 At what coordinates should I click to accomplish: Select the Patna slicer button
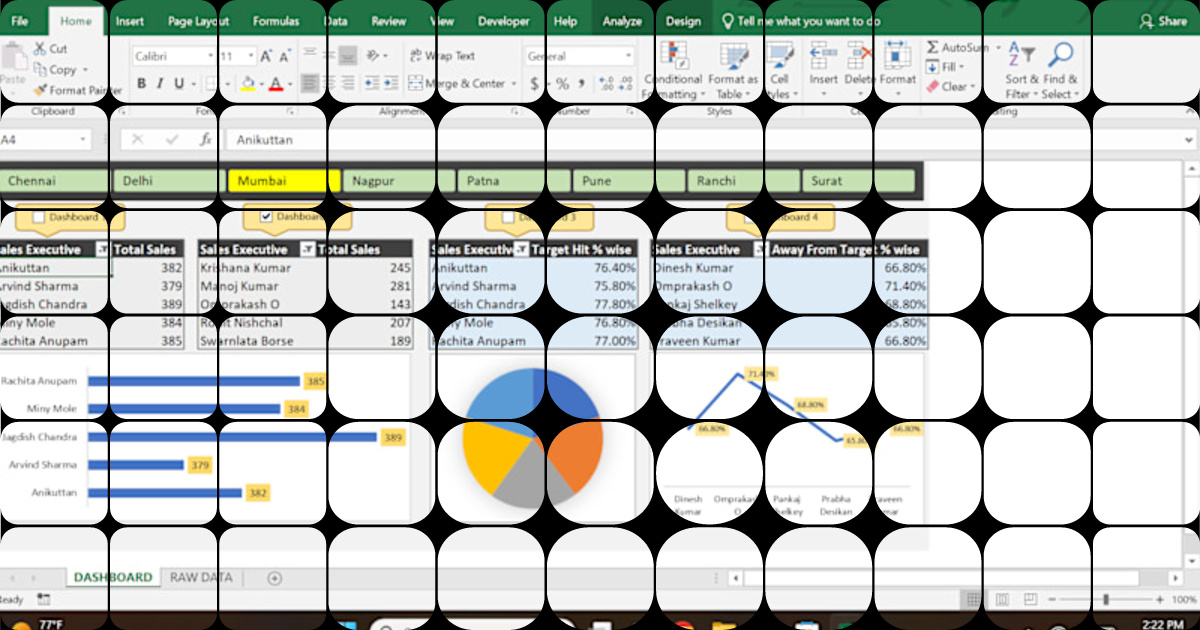pyautogui.click(x=512, y=181)
